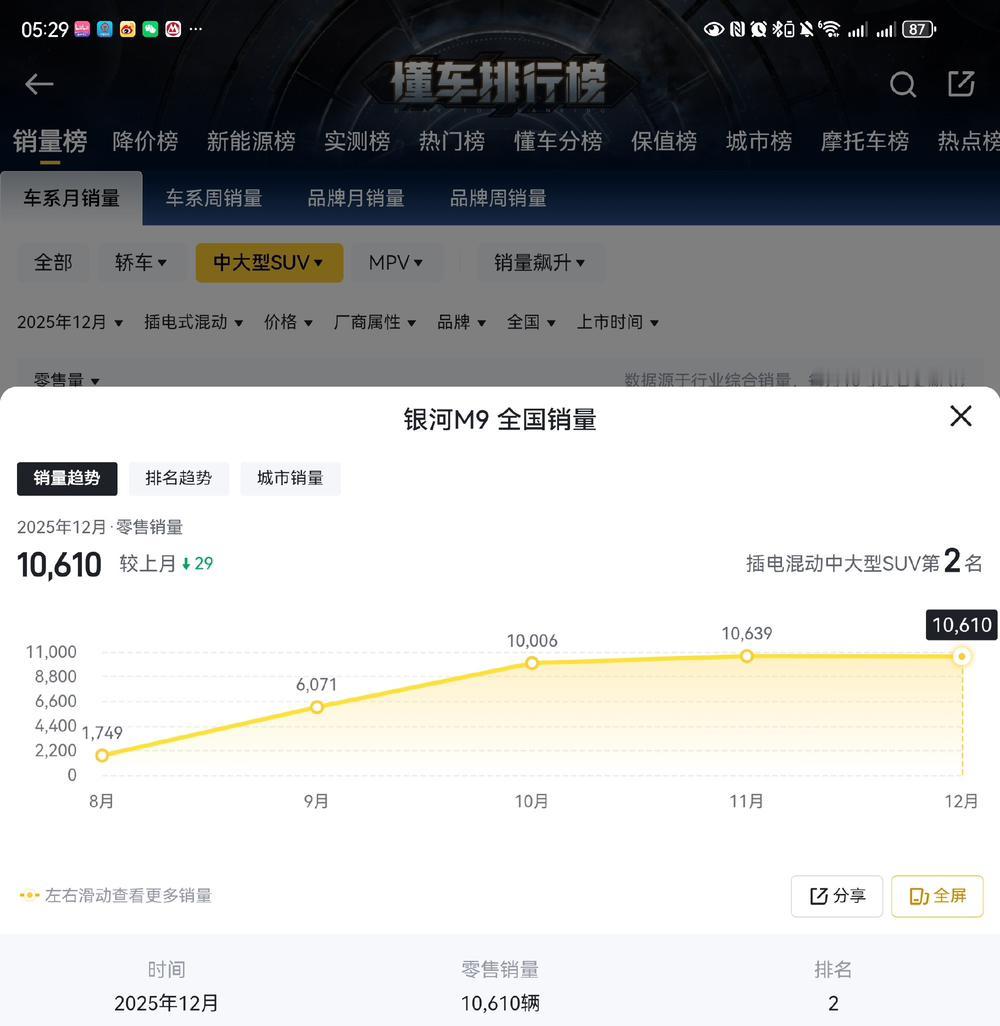Select the 全部 category filter
Viewport: 1000px width, 1026px height.
tap(53, 263)
